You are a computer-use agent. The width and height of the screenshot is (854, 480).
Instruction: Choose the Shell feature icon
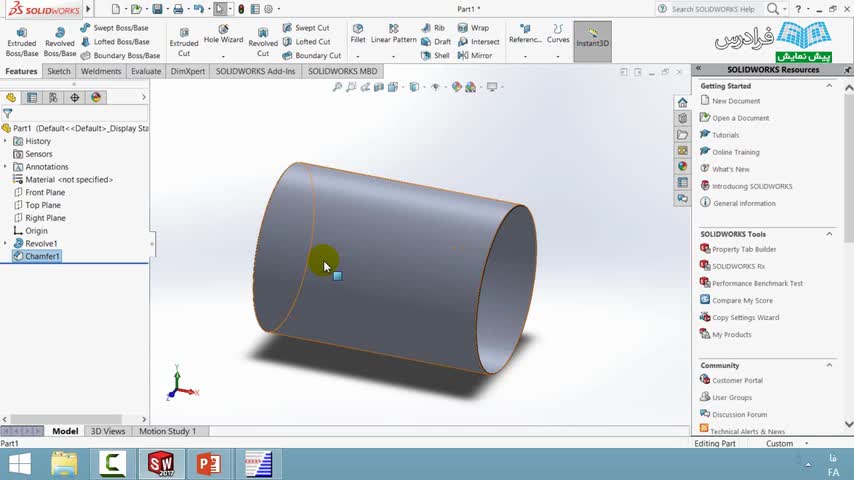435,56
